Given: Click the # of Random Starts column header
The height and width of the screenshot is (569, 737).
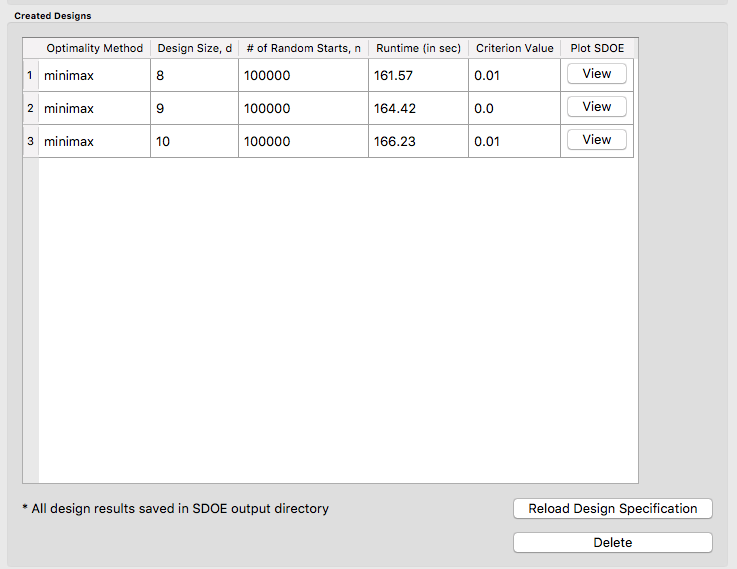Looking at the screenshot, I should 303,48.
